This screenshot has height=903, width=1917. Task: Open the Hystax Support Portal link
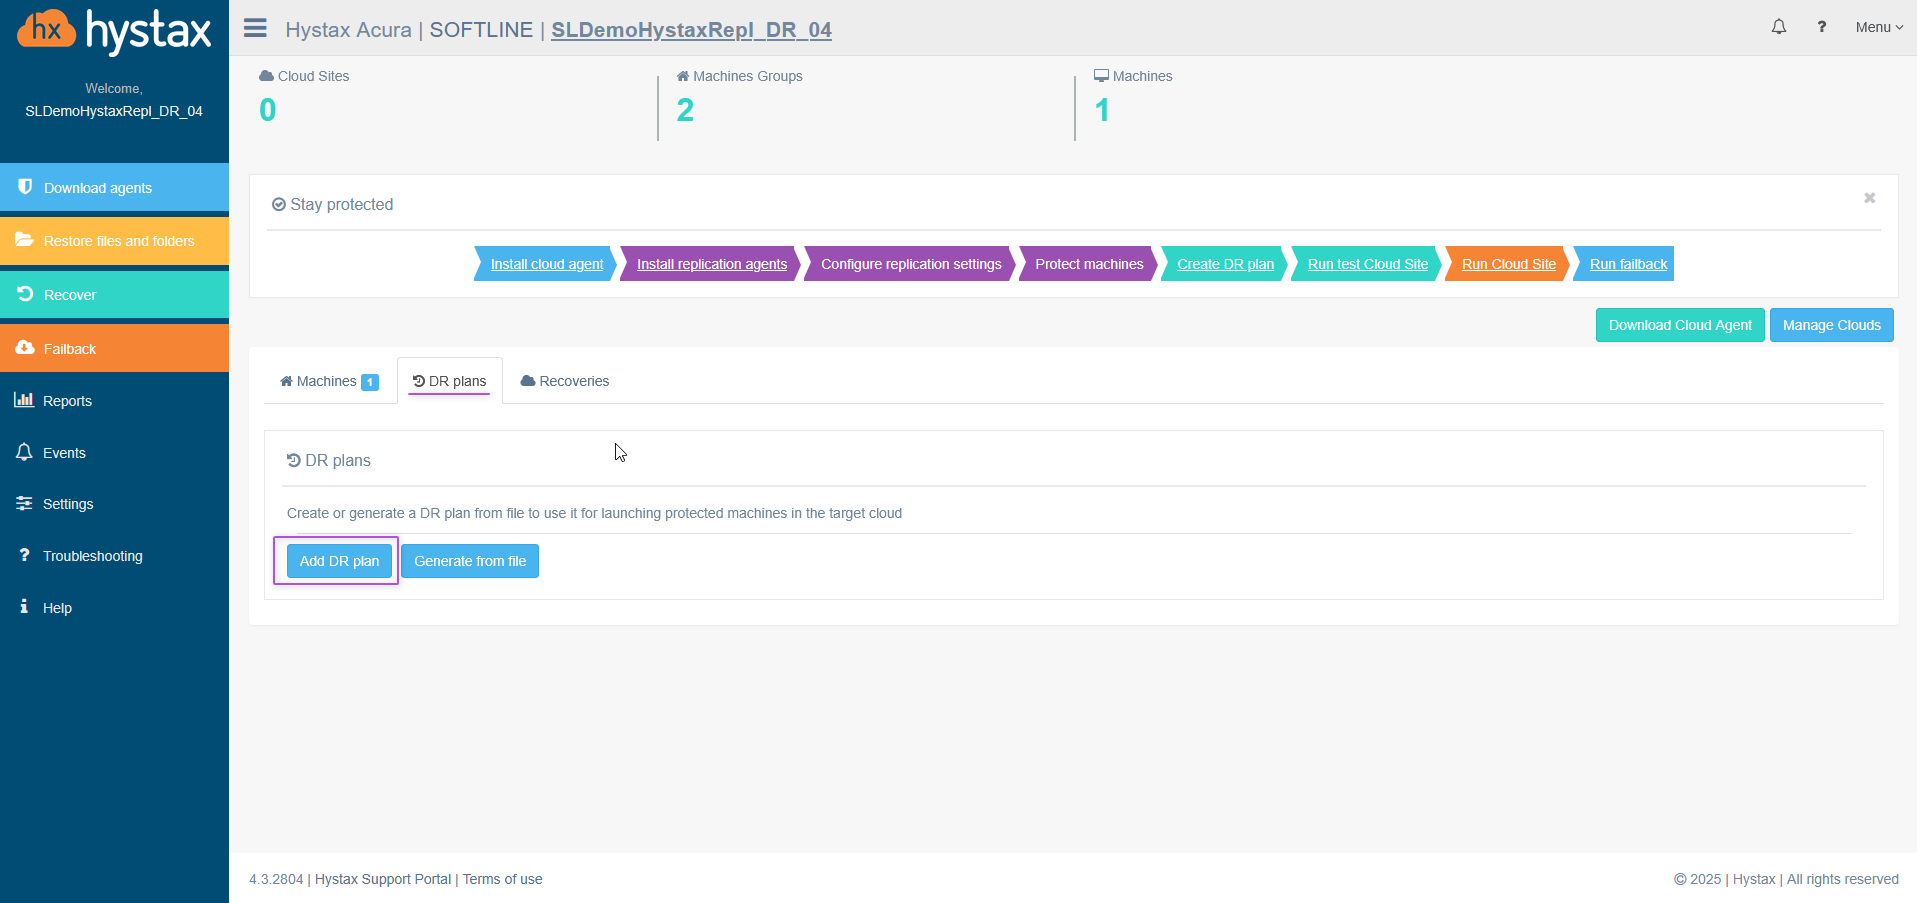tap(383, 879)
